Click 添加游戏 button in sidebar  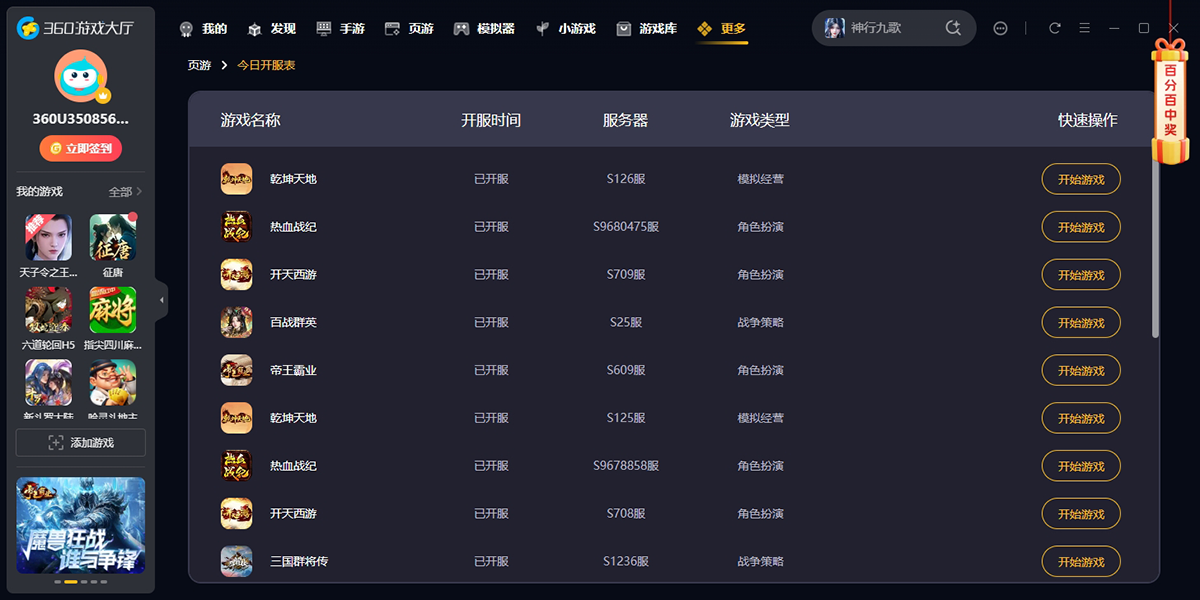click(81, 443)
